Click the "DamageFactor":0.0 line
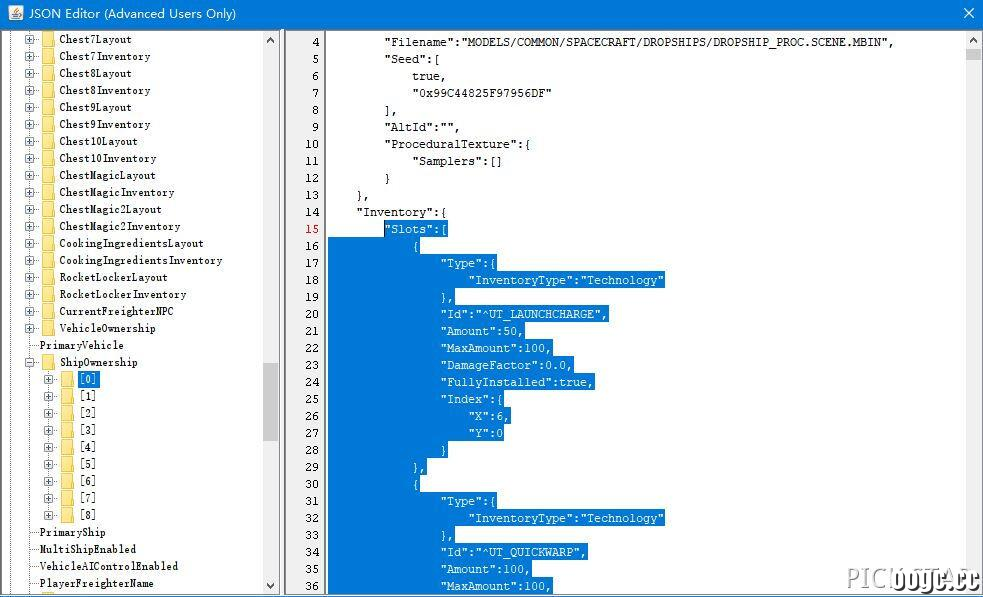This screenshot has height=597, width=983. pyautogui.click(x=507, y=365)
